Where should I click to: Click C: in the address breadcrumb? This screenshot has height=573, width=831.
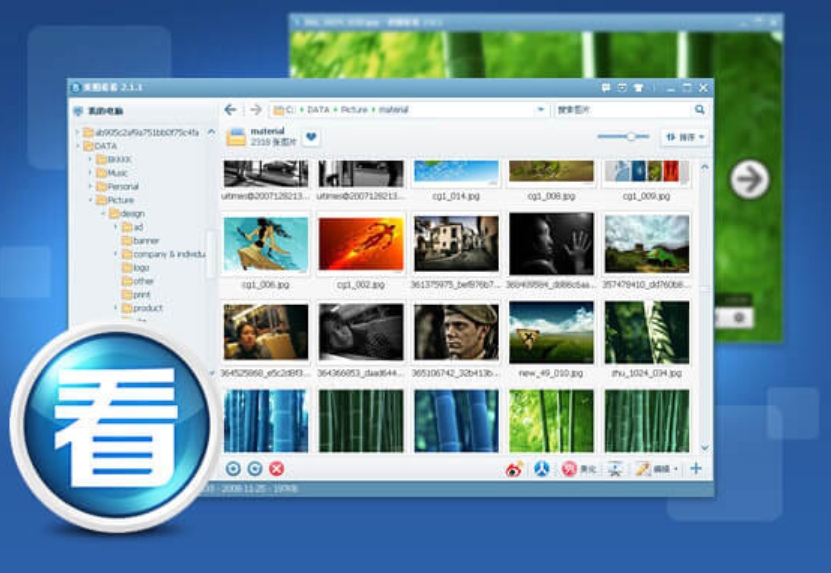[290, 110]
